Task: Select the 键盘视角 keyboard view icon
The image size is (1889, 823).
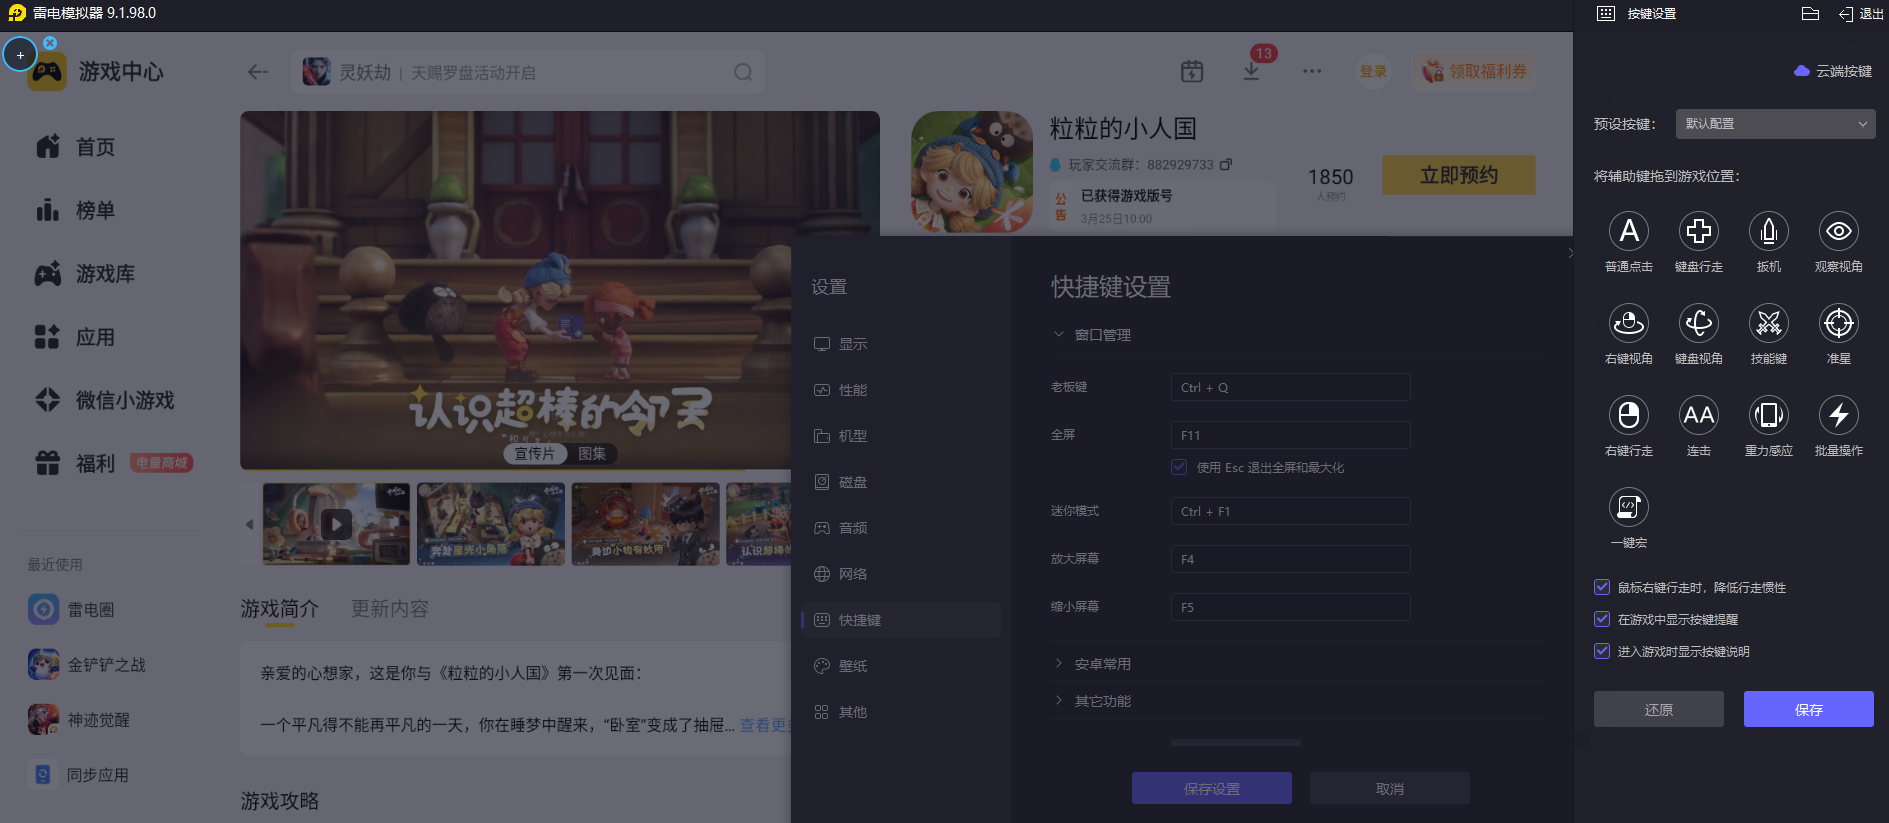Action: click(x=1698, y=323)
